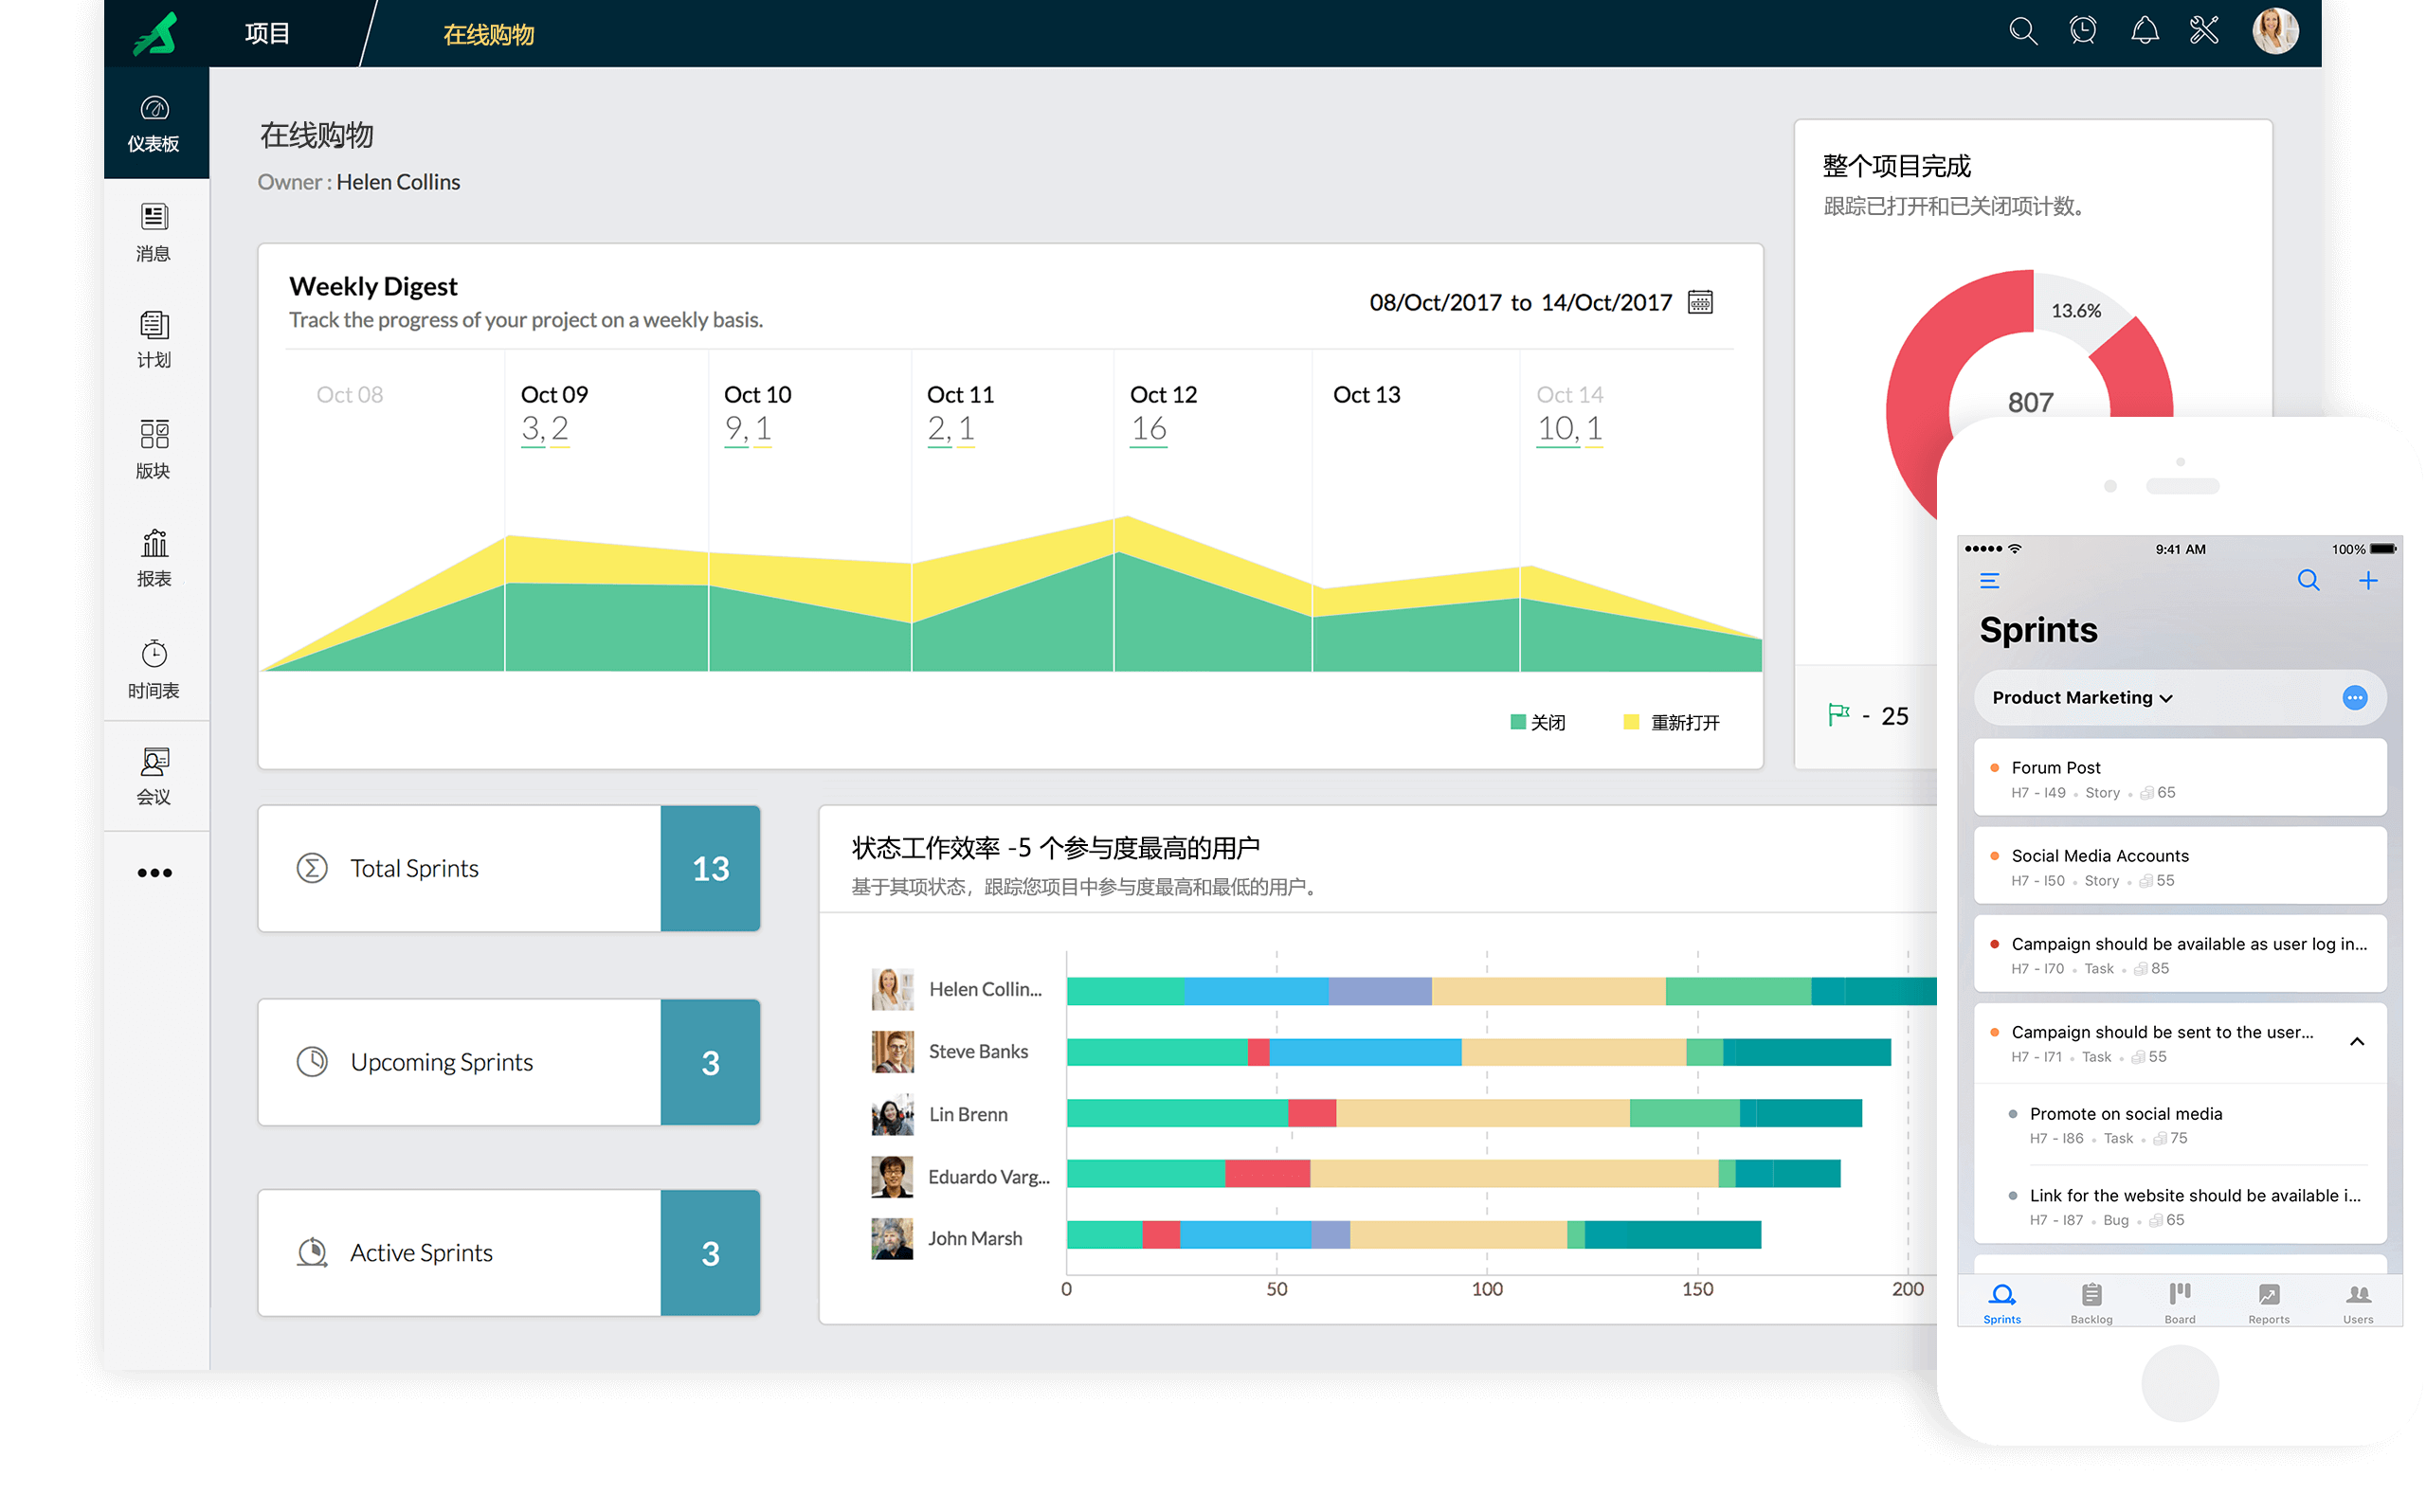Viewport: 2426px width, 1512px height.
Task: Open the calendar date picker icon
Action: coord(1700,302)
